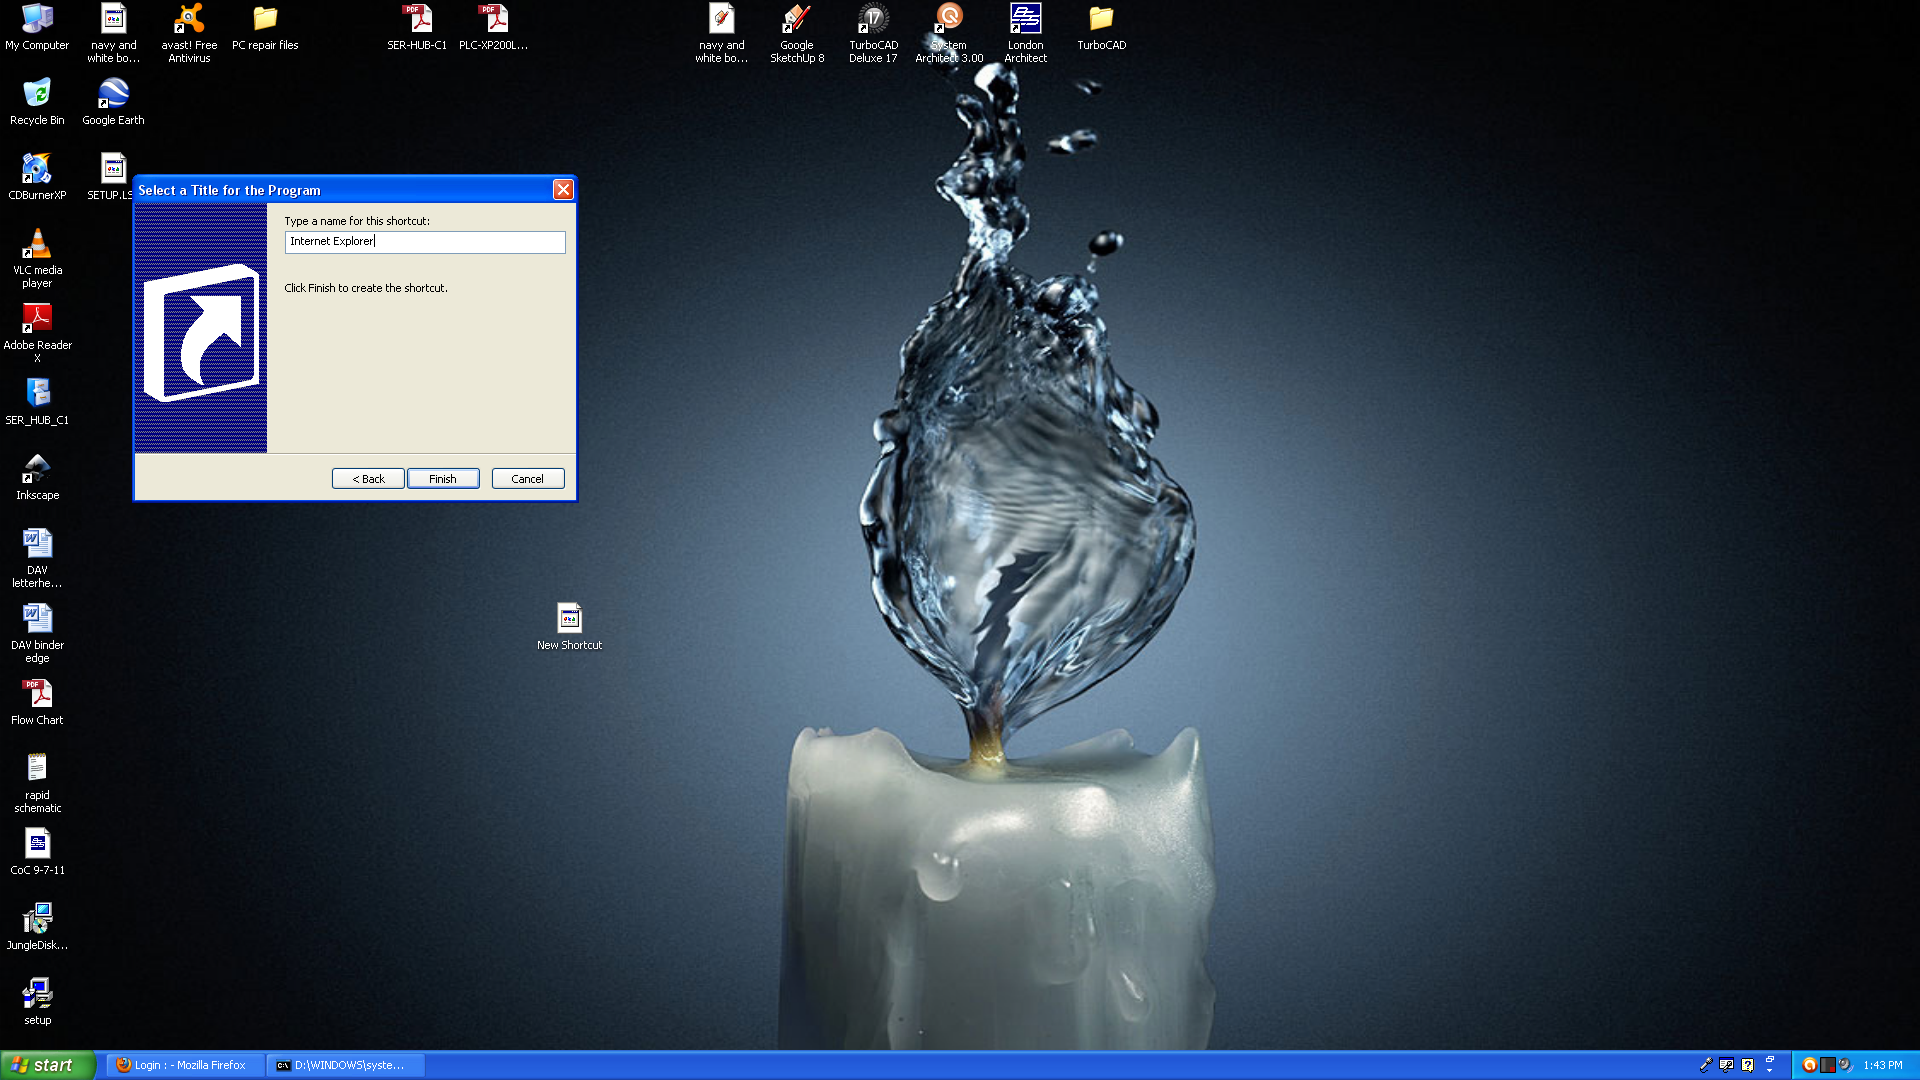1920x1080 pixels.
Task: Select London Architect desktop icon
Action: [1025, 33]
